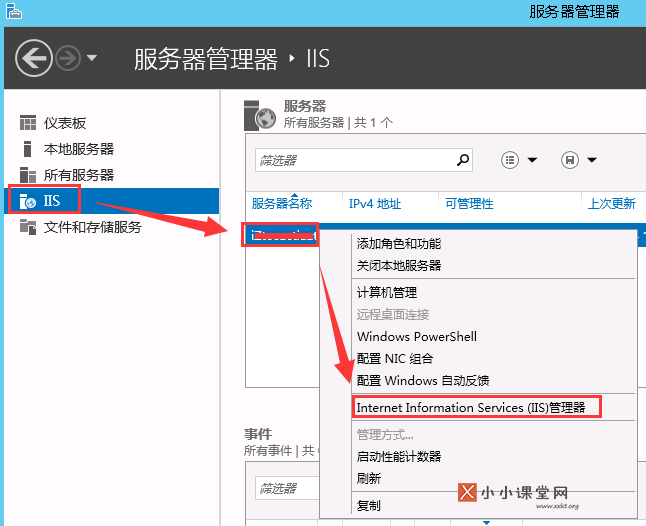
Task: Open 文件和存储服务 in the sidebar
Action: [x=93, y=227]
